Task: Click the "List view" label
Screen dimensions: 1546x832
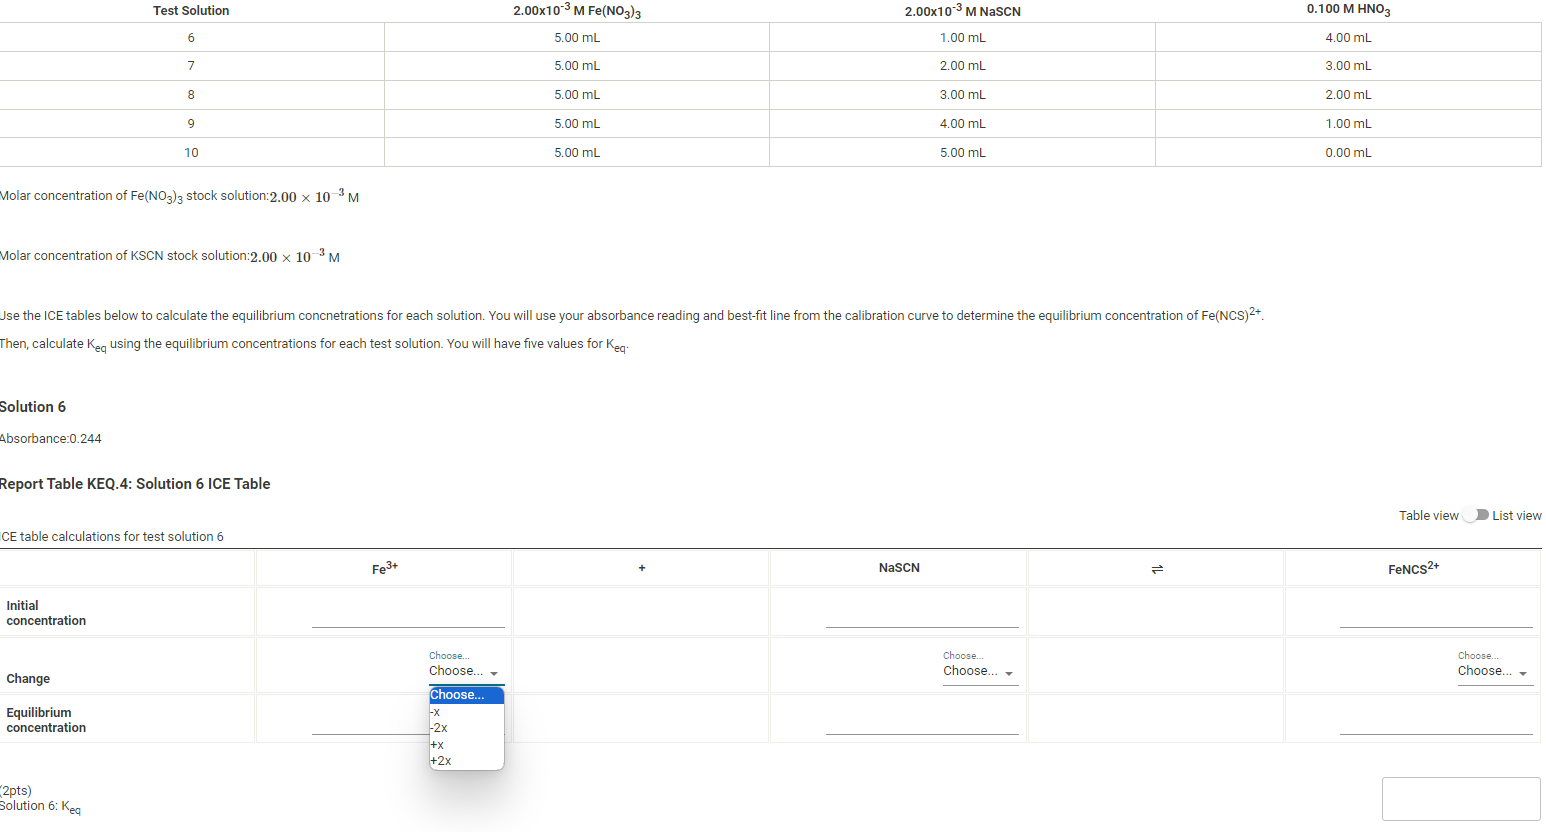Action: tap(1517, 514)
